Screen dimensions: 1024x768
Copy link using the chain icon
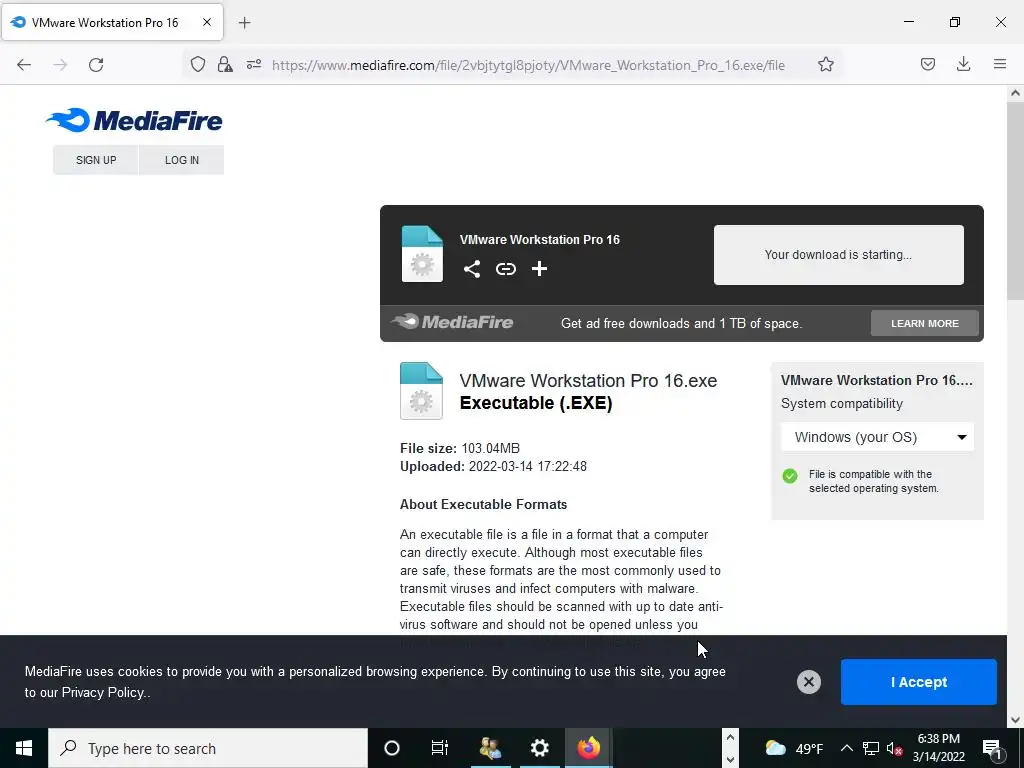505,268
